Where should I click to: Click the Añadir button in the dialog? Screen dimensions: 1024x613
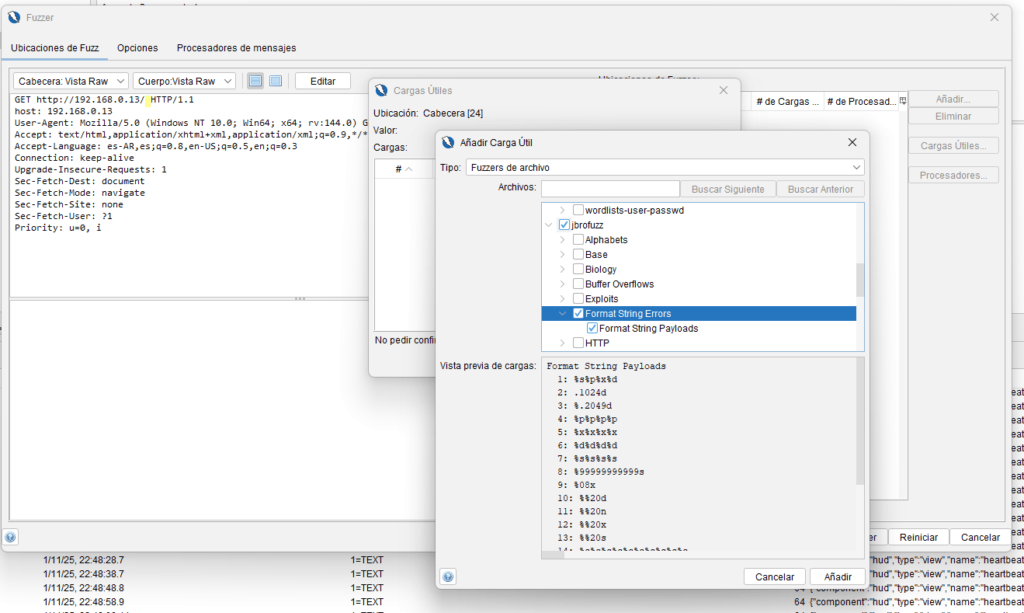point(837,577)
